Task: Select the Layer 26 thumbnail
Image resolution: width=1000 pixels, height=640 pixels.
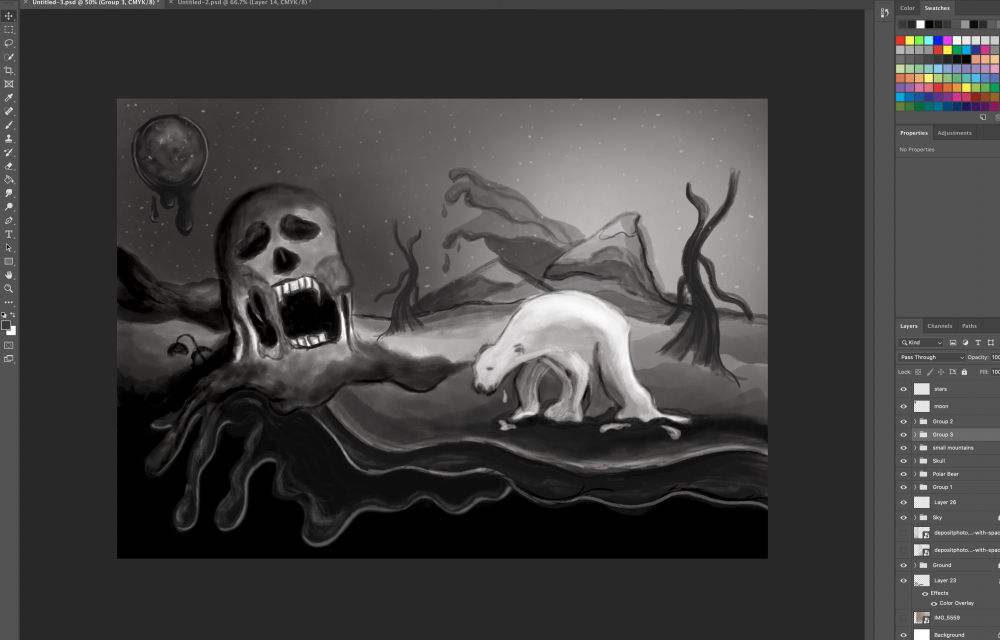Action: [x=922, y=502]
